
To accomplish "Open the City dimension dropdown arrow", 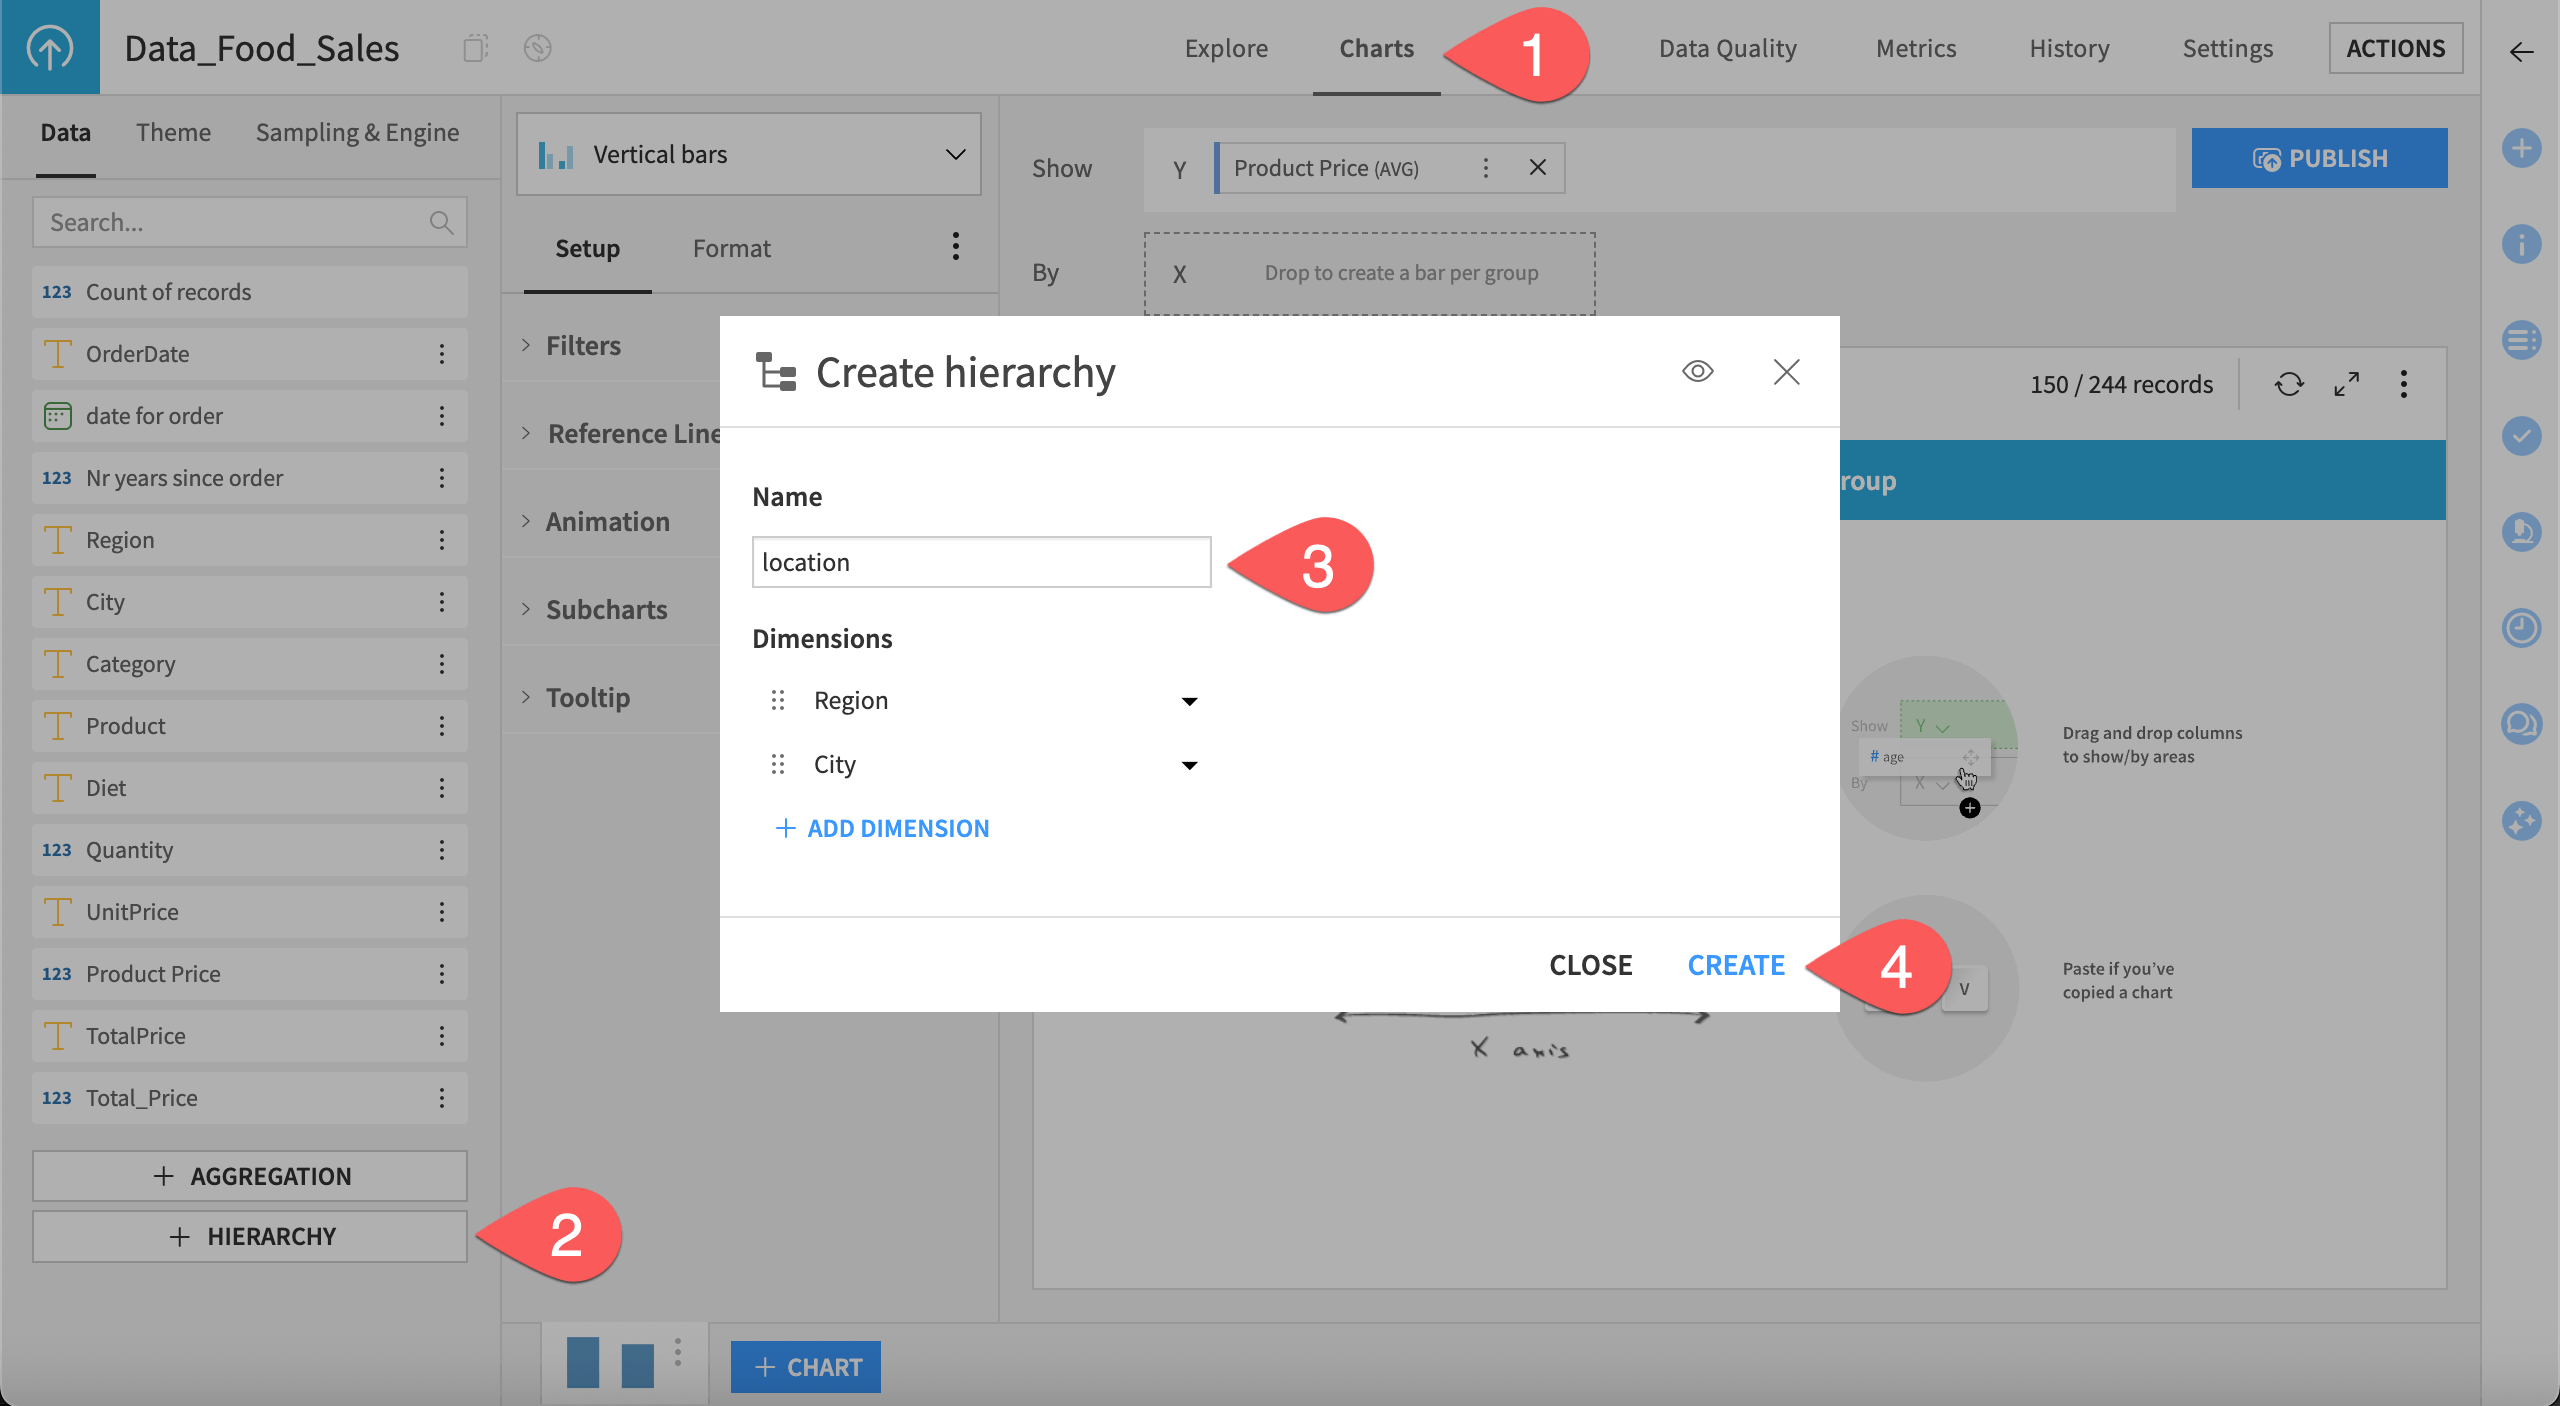I will pyautogui.click(x=1188, y=765).
